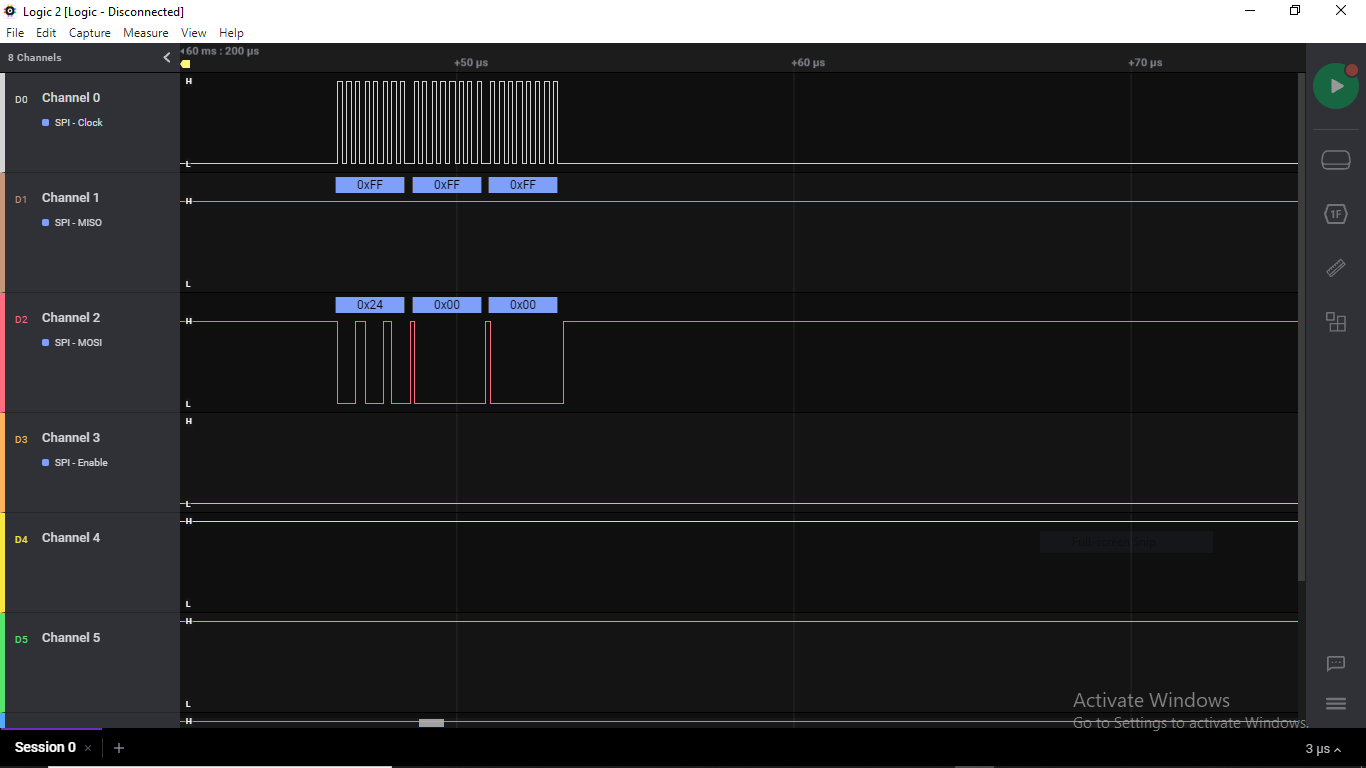Viewport: 1366px width, 768px height.
Task: Click the SPI - Enable analyzer tag
Action: coord(75,463)
